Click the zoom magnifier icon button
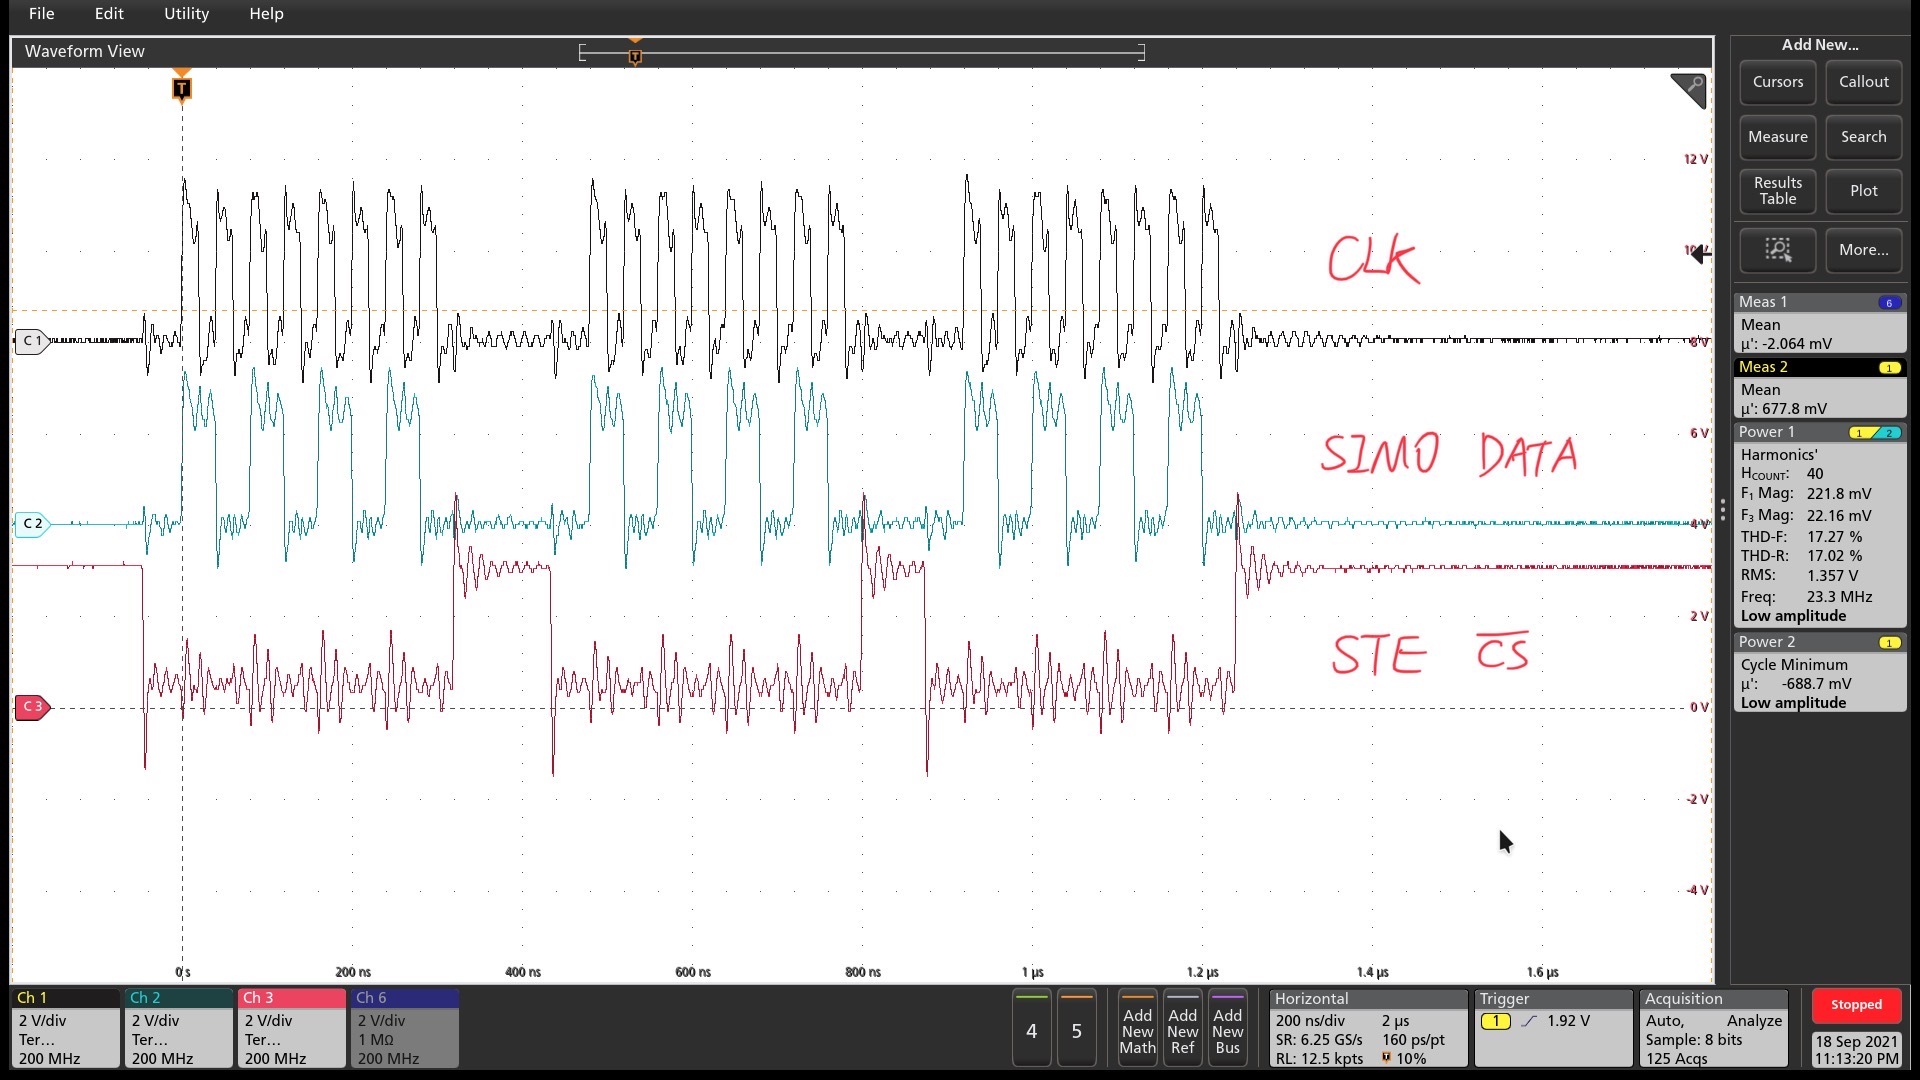This screenshot has width=1920, height=1080. [1777, 250]
